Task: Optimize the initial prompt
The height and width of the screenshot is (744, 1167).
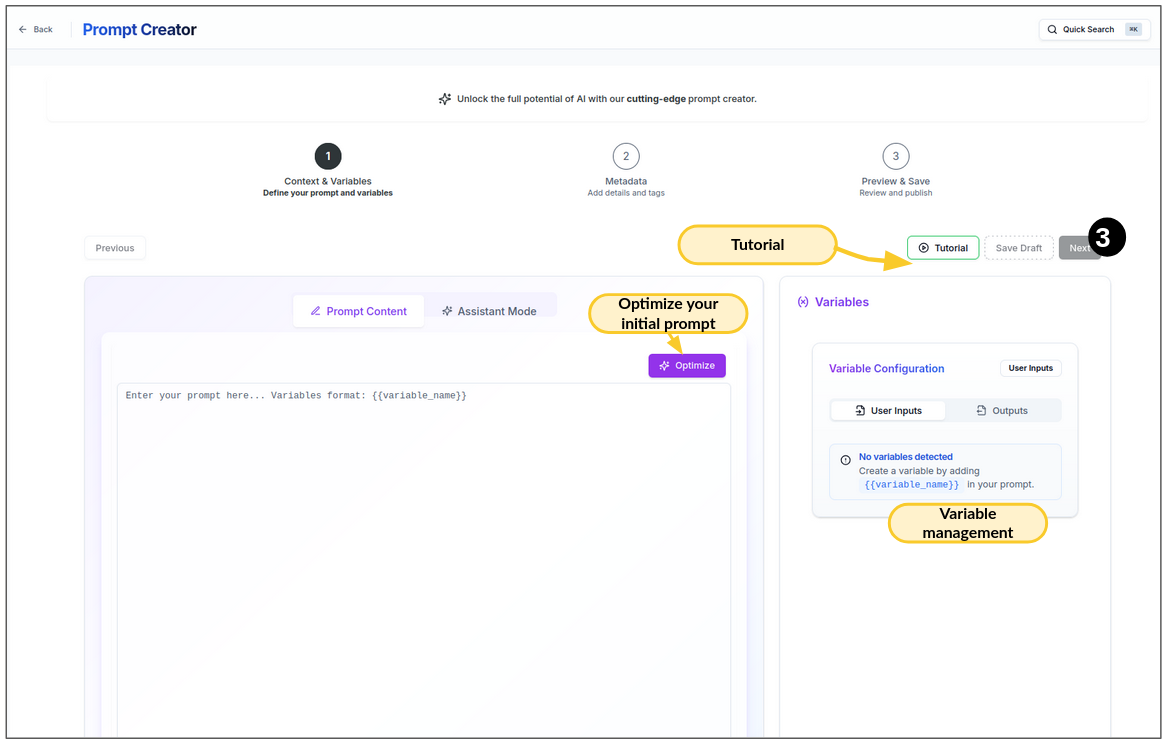Action: point(686,365)
